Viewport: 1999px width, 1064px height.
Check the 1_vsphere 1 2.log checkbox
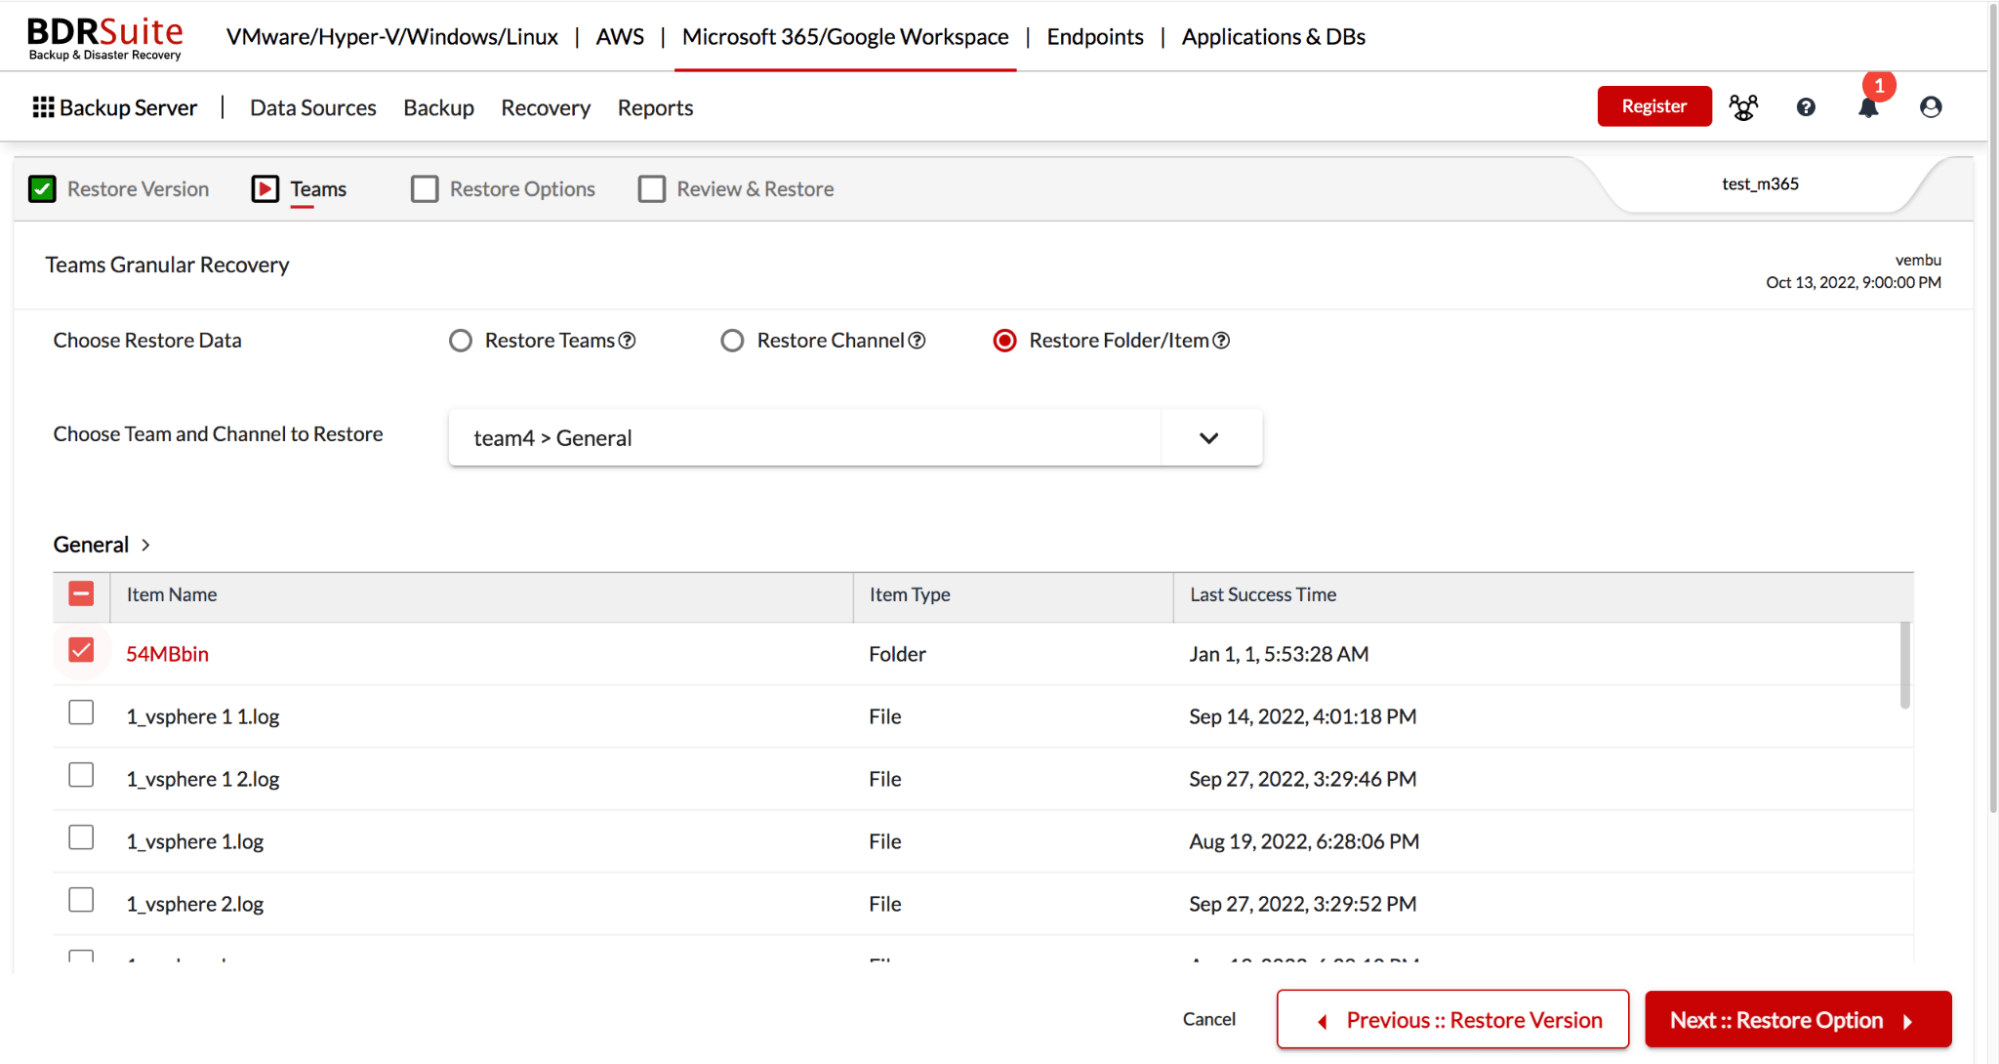pos(81,776)
